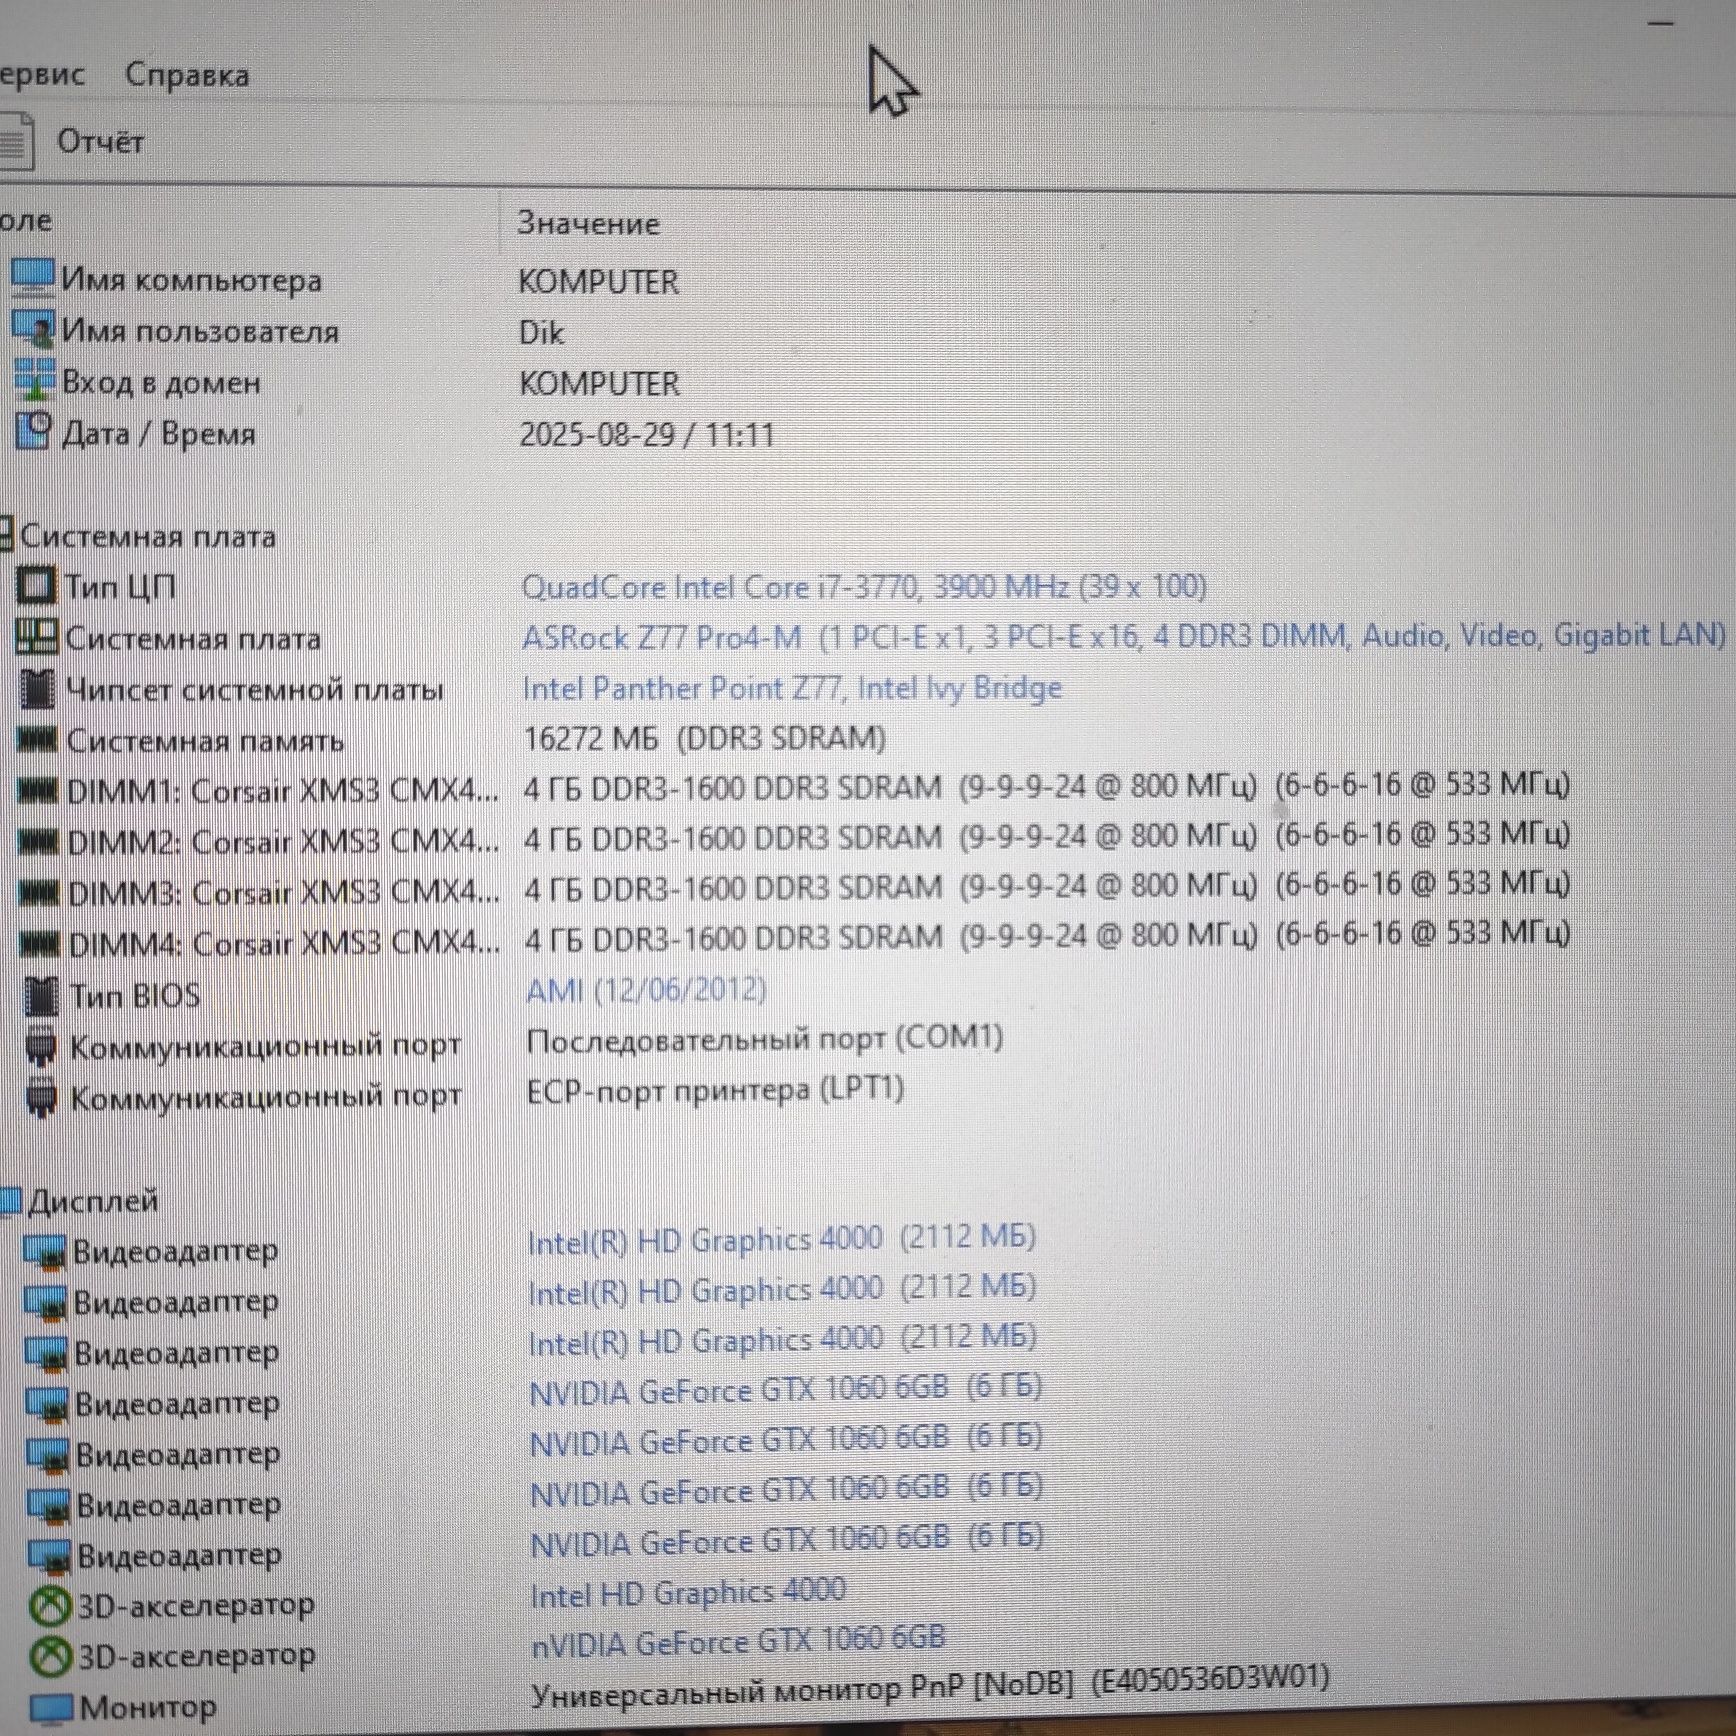Click the Поле column header
This screenshot has height=1736, width=1736.
[26, 221]
